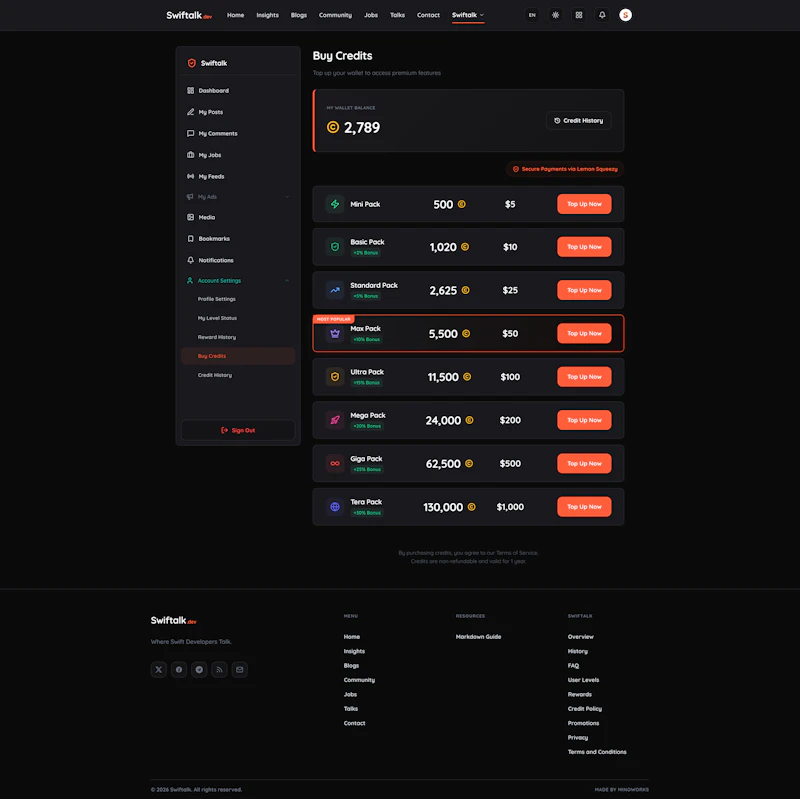Screen dimensions: 800x799
Task: Click the Swiftalk.dev logo in header
Action: tap(189, 15)
